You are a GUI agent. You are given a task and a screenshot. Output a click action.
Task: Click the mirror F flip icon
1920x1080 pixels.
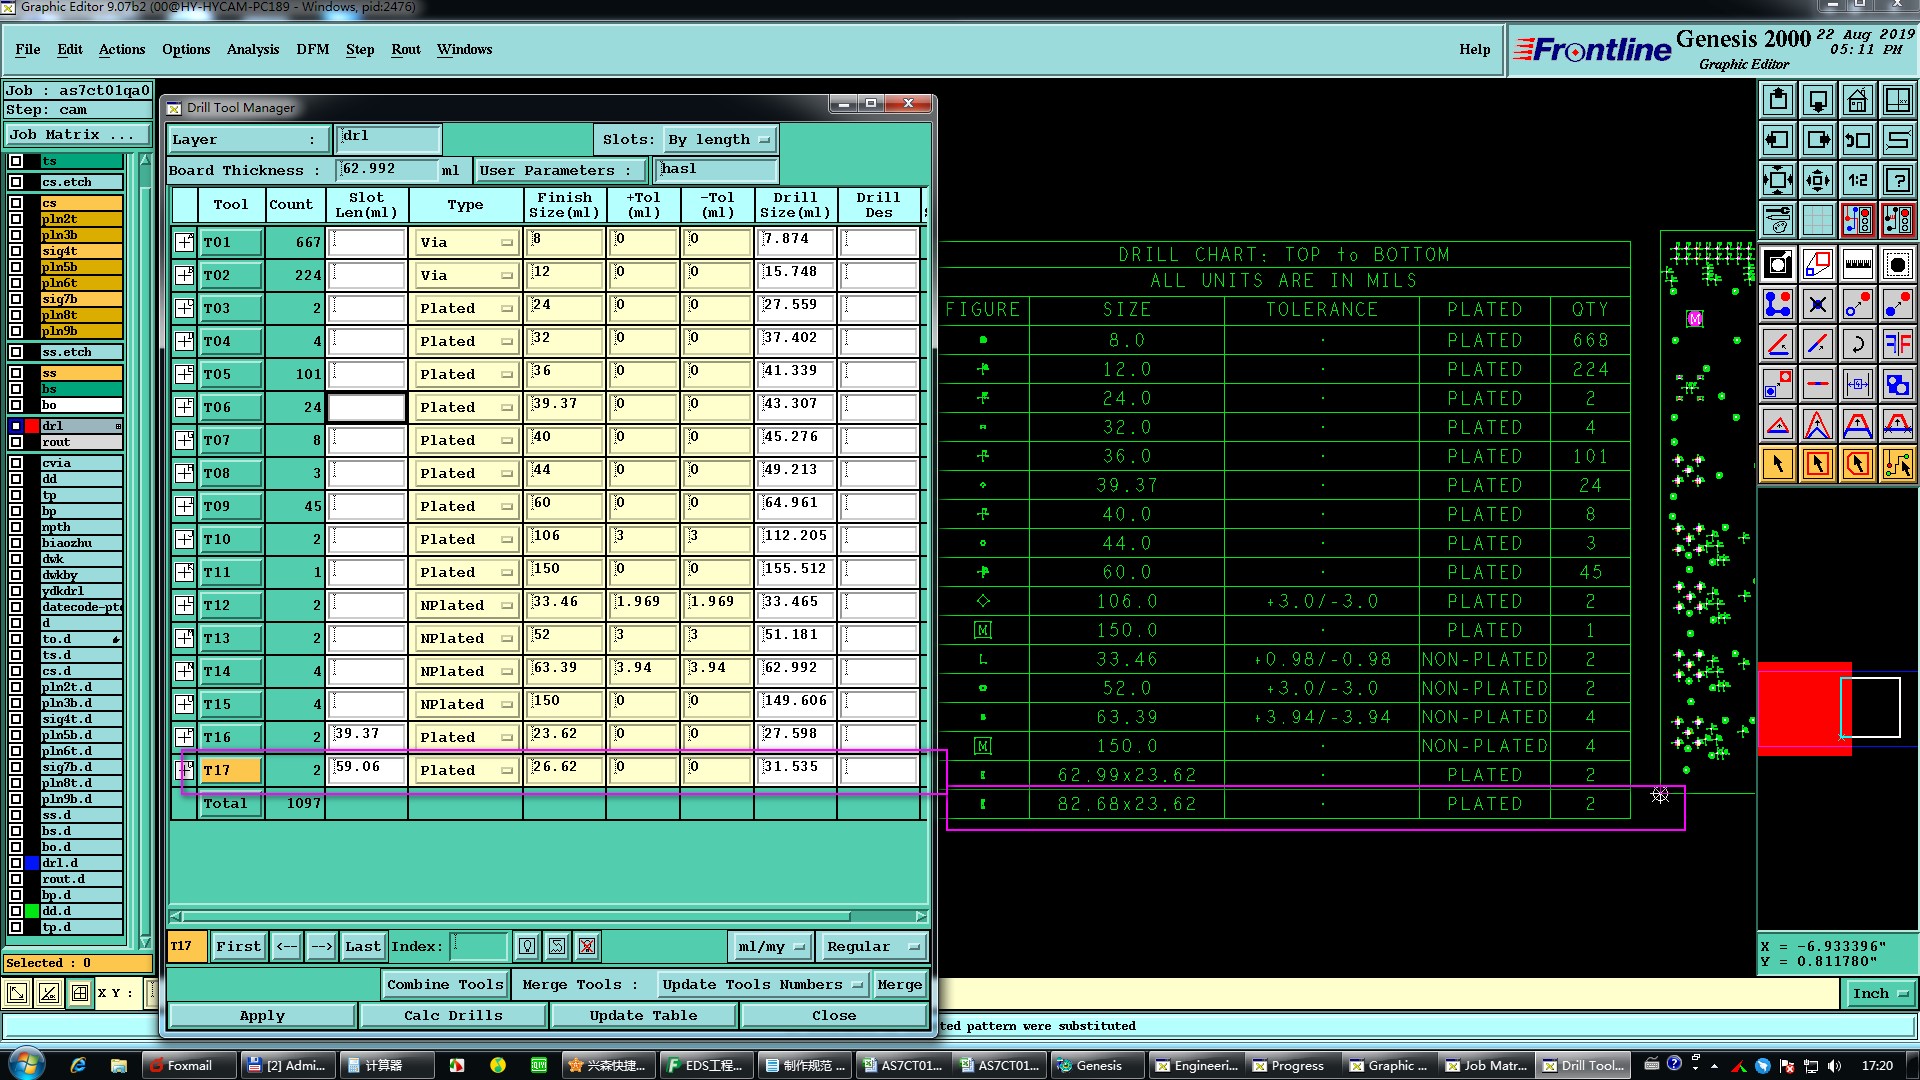1897,345
